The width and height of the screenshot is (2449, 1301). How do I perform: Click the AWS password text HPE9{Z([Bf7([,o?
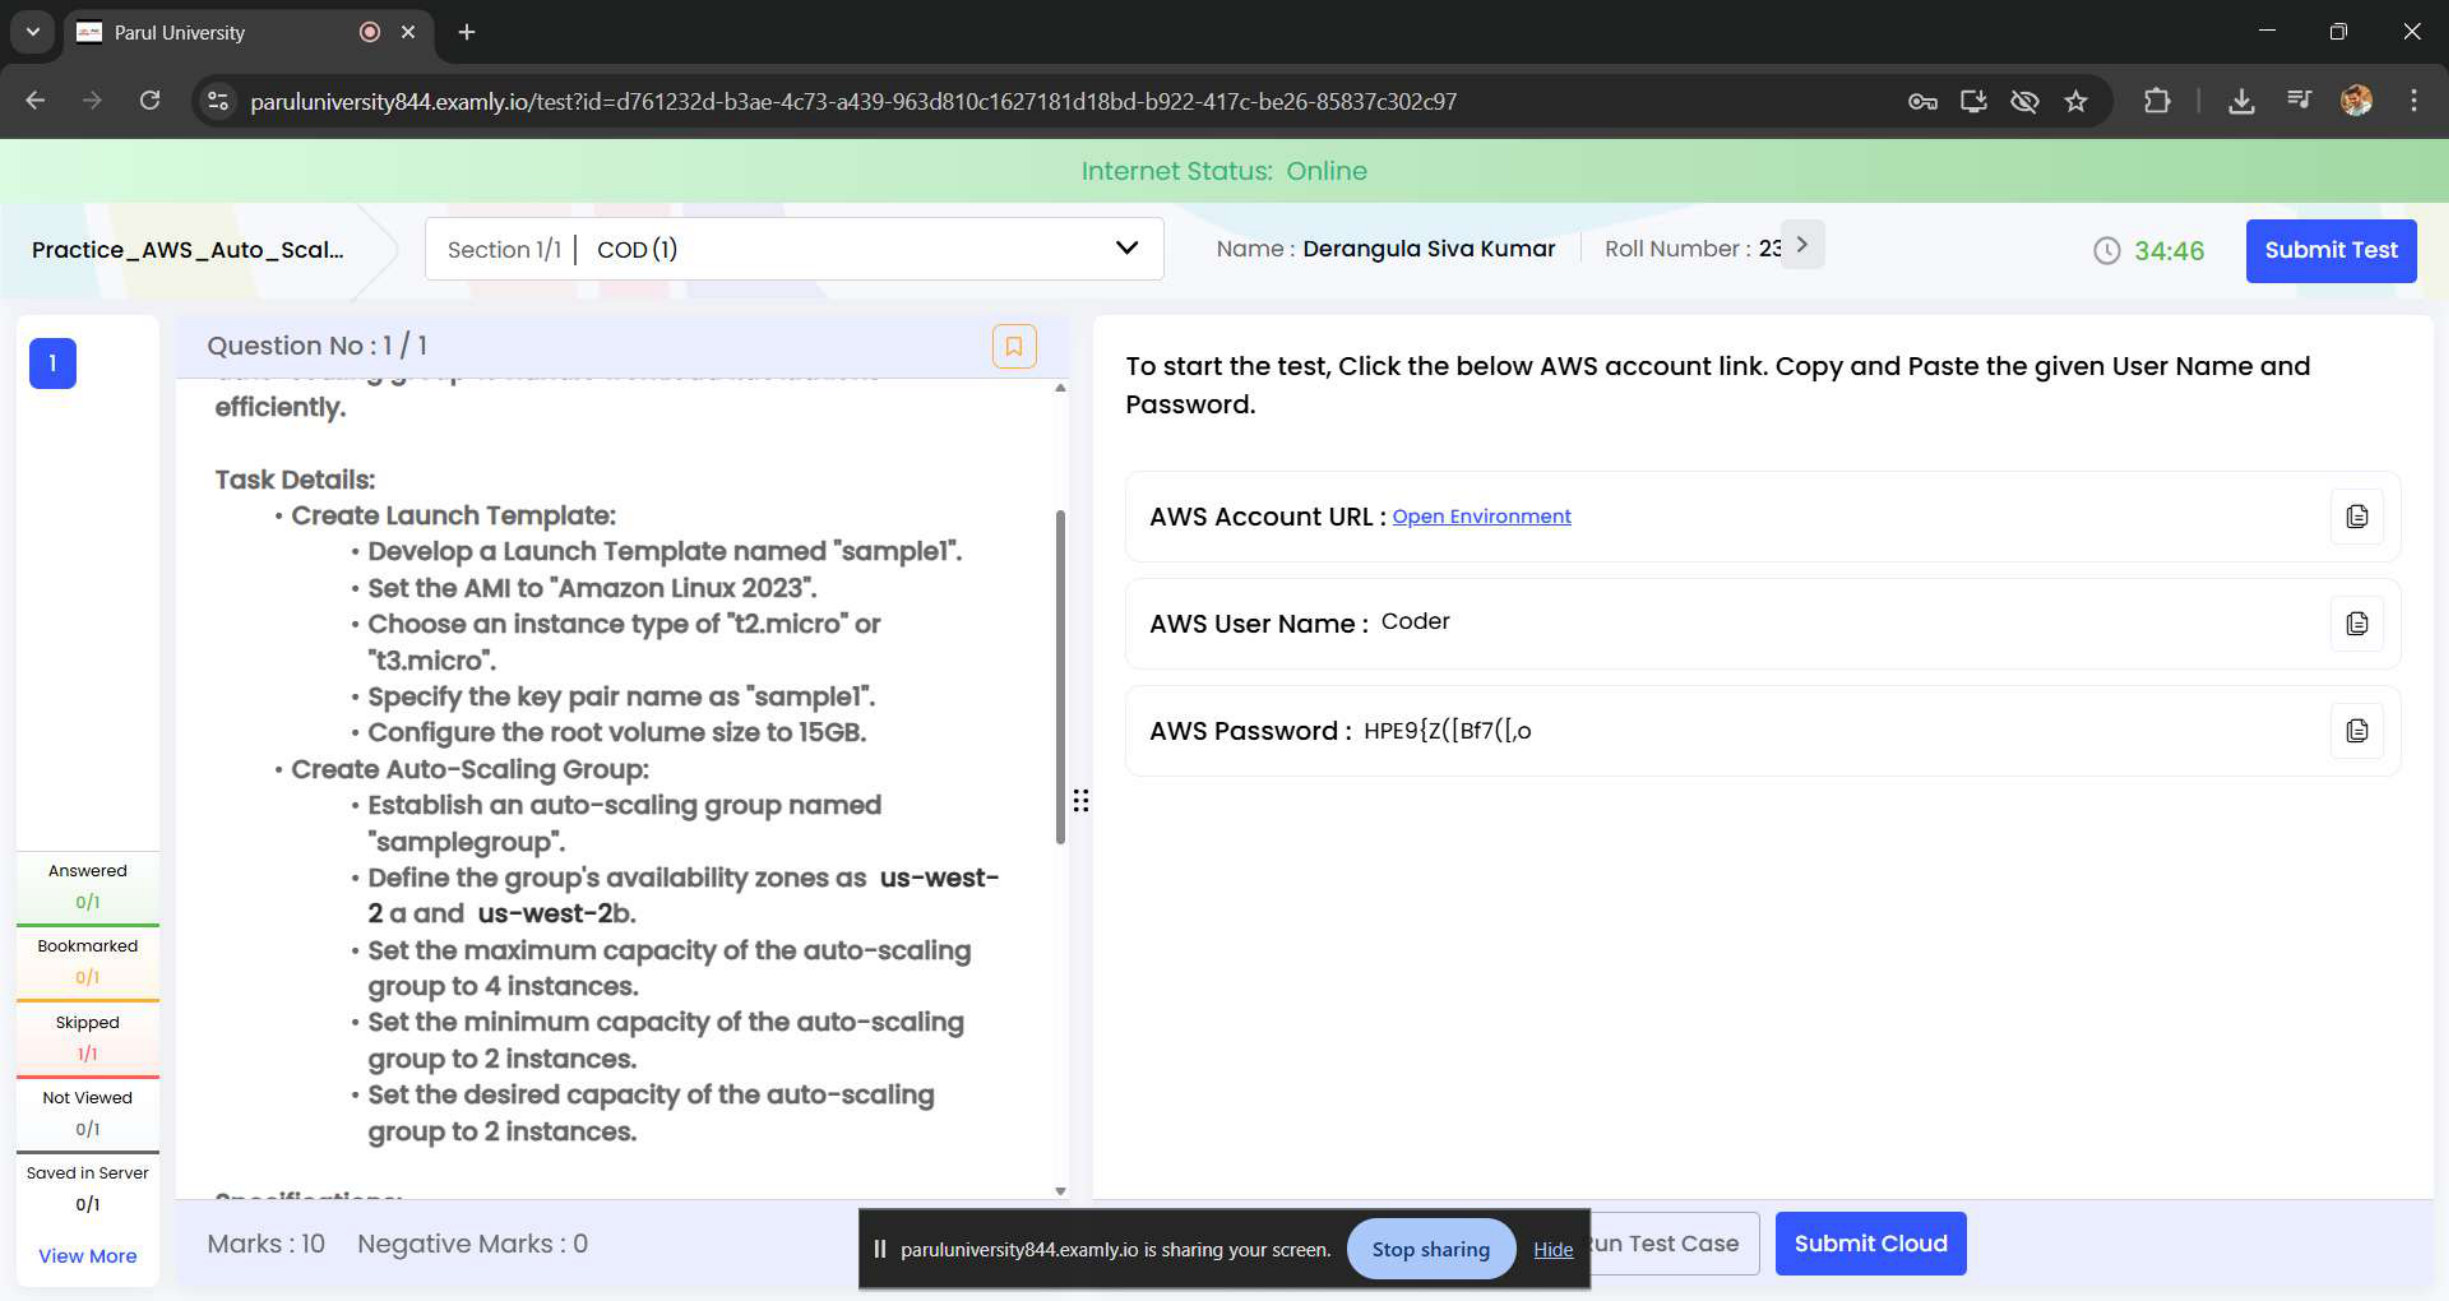click(1447, 730)
